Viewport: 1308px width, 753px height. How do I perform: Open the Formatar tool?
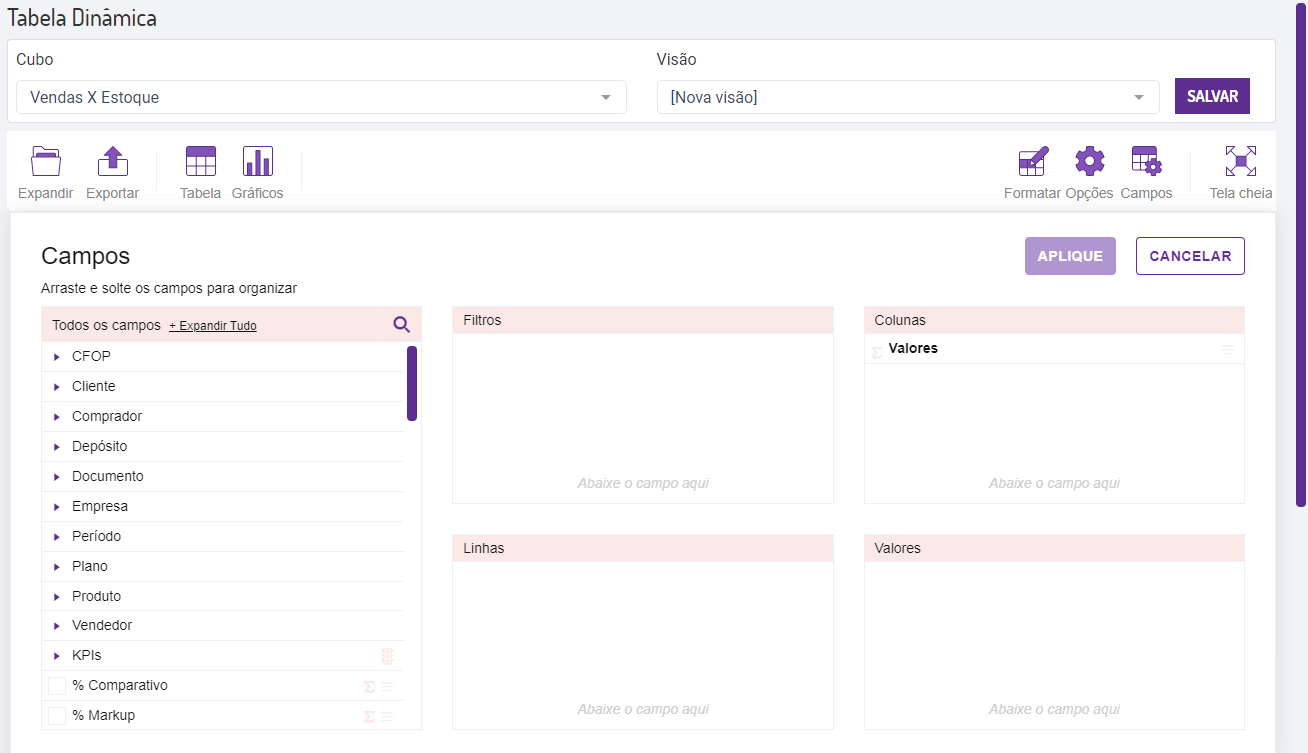(x=1032, y=161)
